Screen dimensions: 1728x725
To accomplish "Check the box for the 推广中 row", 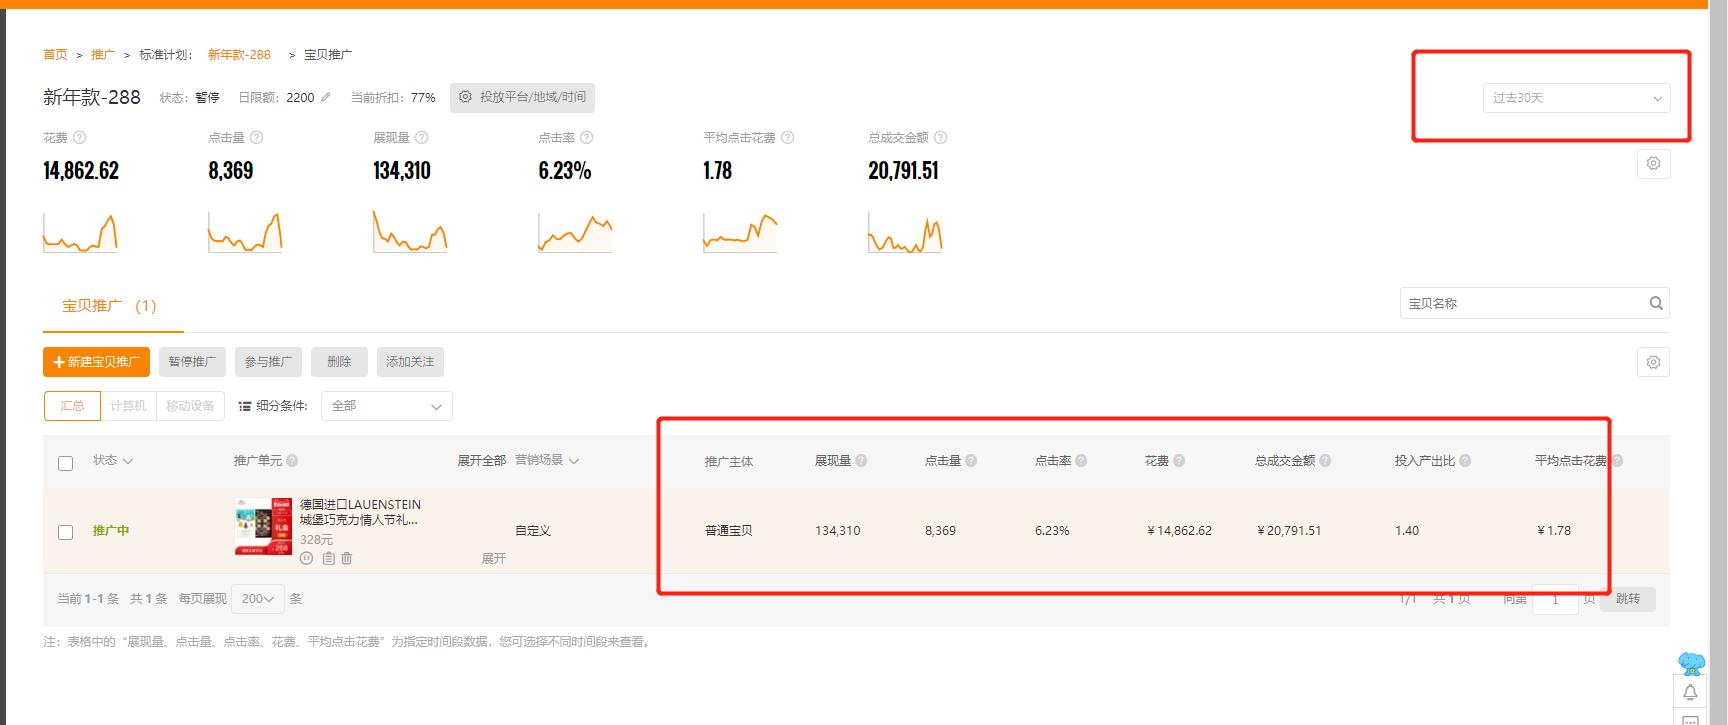I will 66,532.
